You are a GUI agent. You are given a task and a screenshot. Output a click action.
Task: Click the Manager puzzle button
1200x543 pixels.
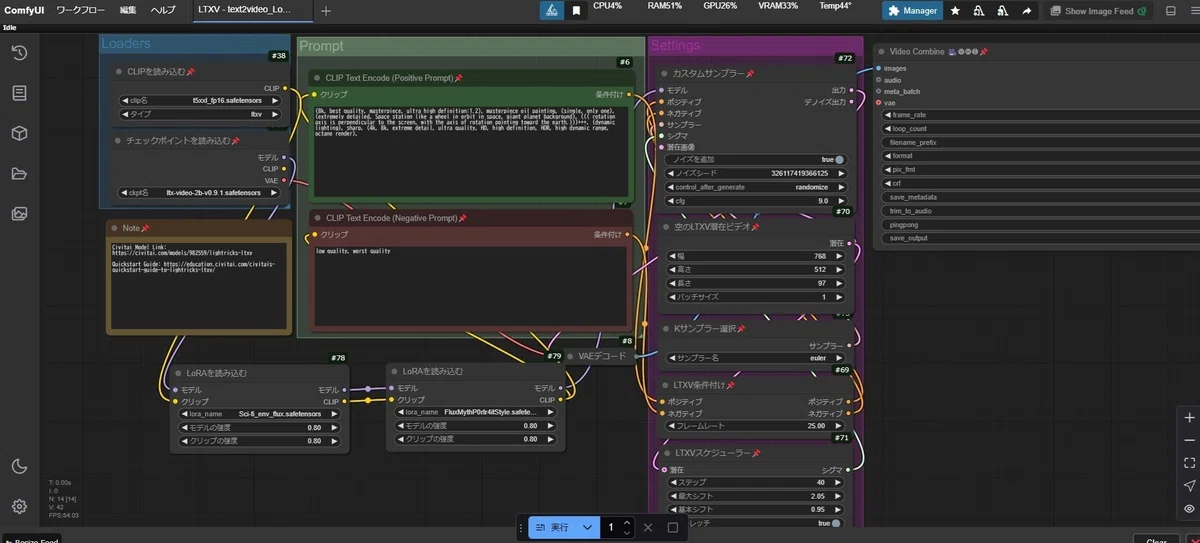(x=913, y=11)
